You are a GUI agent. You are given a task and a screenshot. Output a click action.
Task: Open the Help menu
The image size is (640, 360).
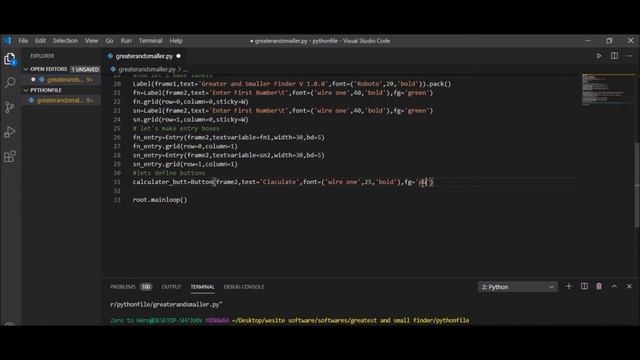(x=176, y=40)
